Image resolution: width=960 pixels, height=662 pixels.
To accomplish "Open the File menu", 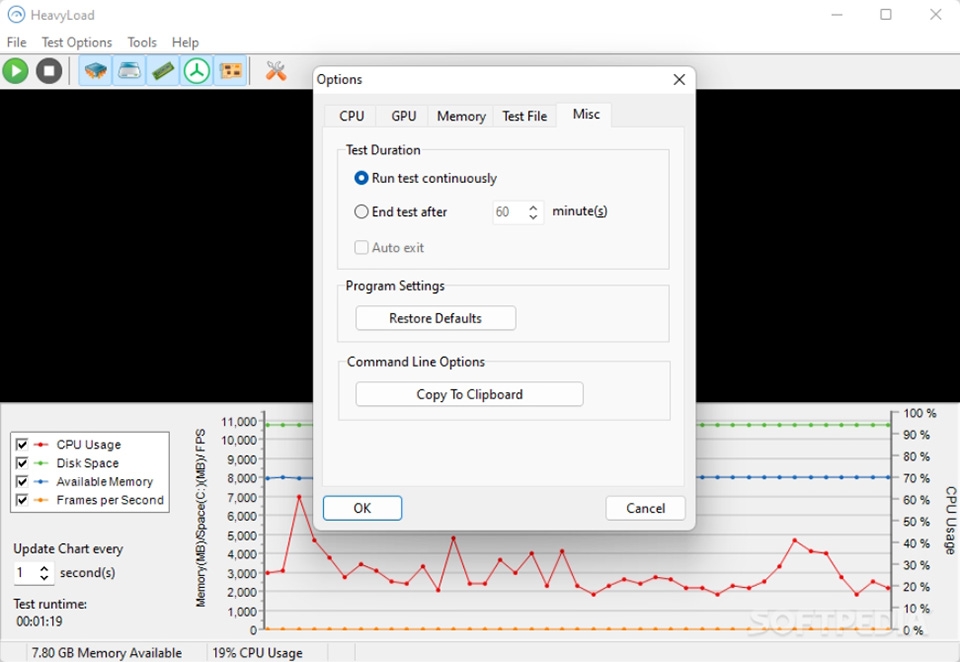I will (17, 42).
